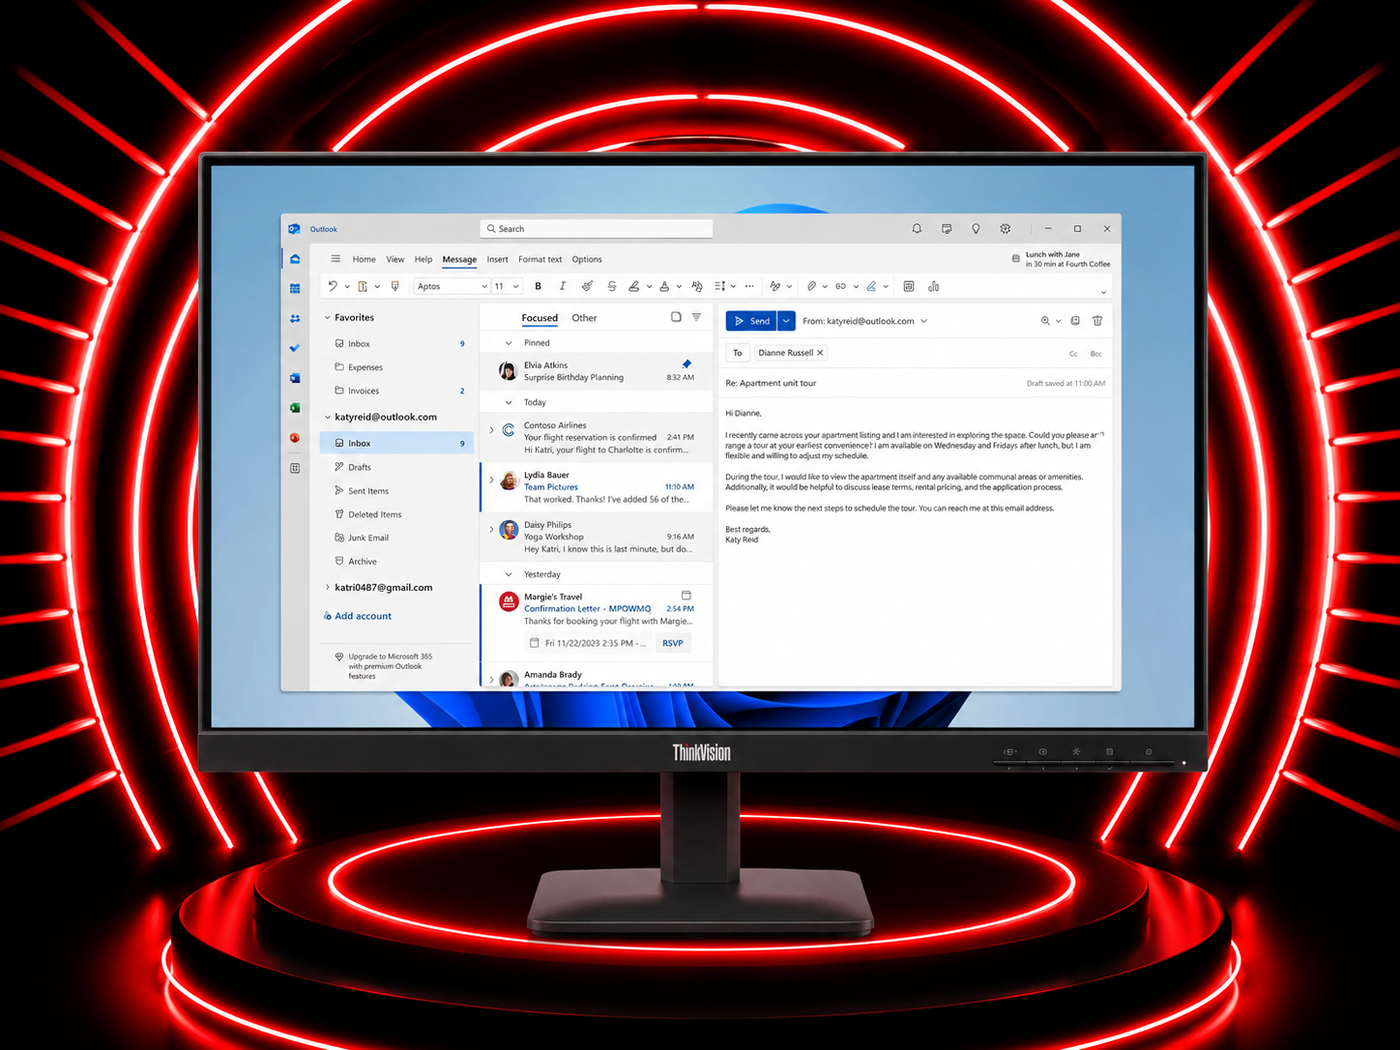
Task: Open the Calendar icon in left rail
Action: (295, 288)
